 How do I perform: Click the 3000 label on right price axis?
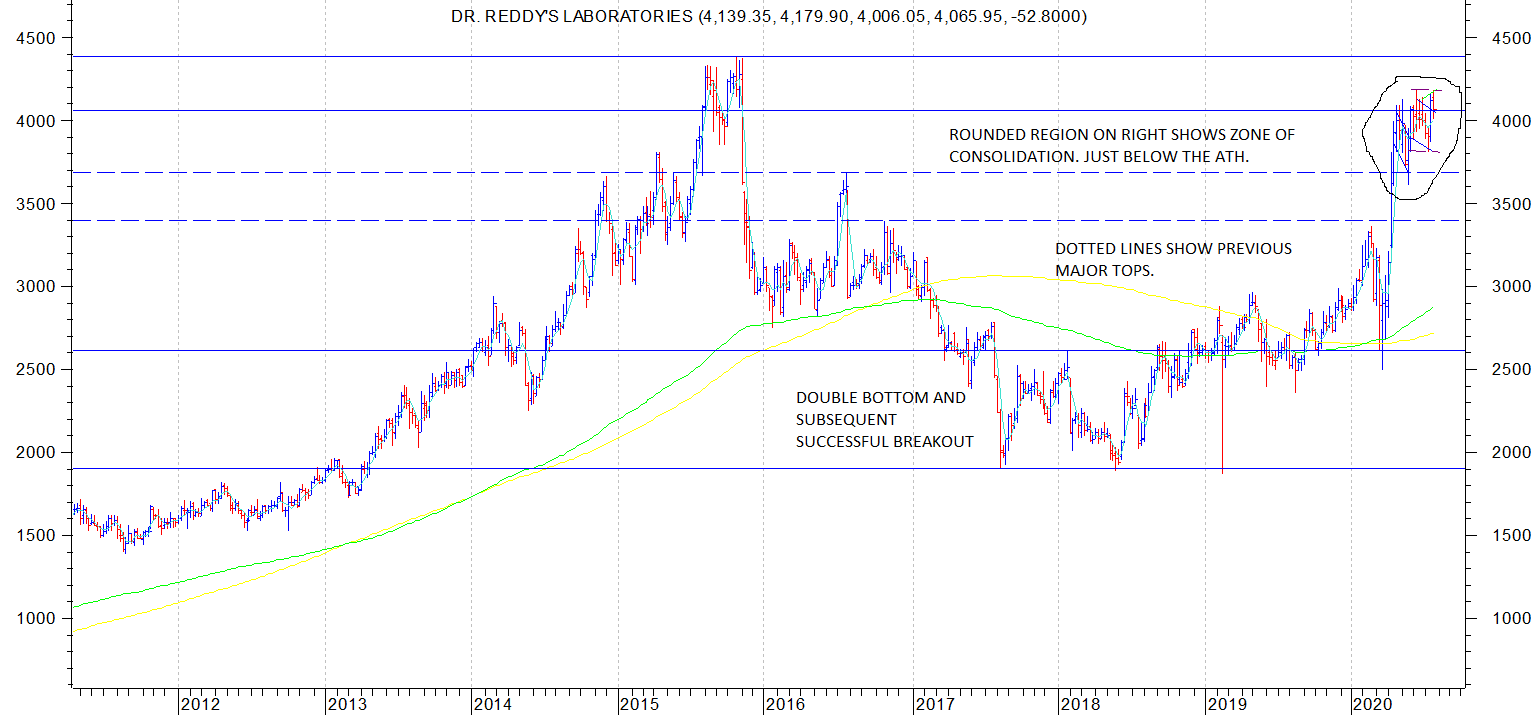1499,286
